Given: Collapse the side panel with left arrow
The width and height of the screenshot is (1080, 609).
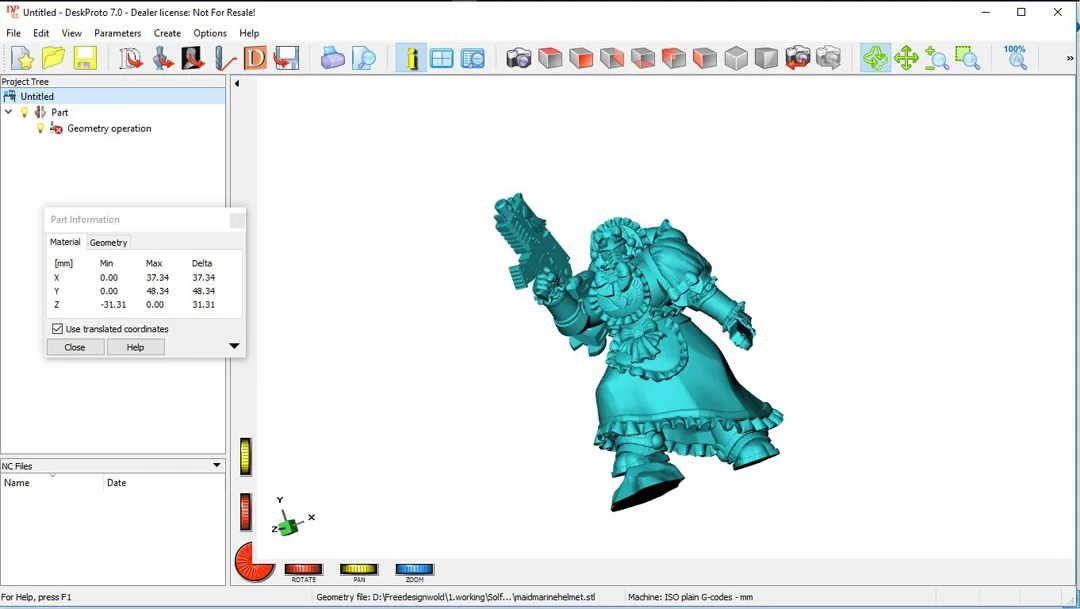Looking at the screenshot, I should [x=237, y=83].
